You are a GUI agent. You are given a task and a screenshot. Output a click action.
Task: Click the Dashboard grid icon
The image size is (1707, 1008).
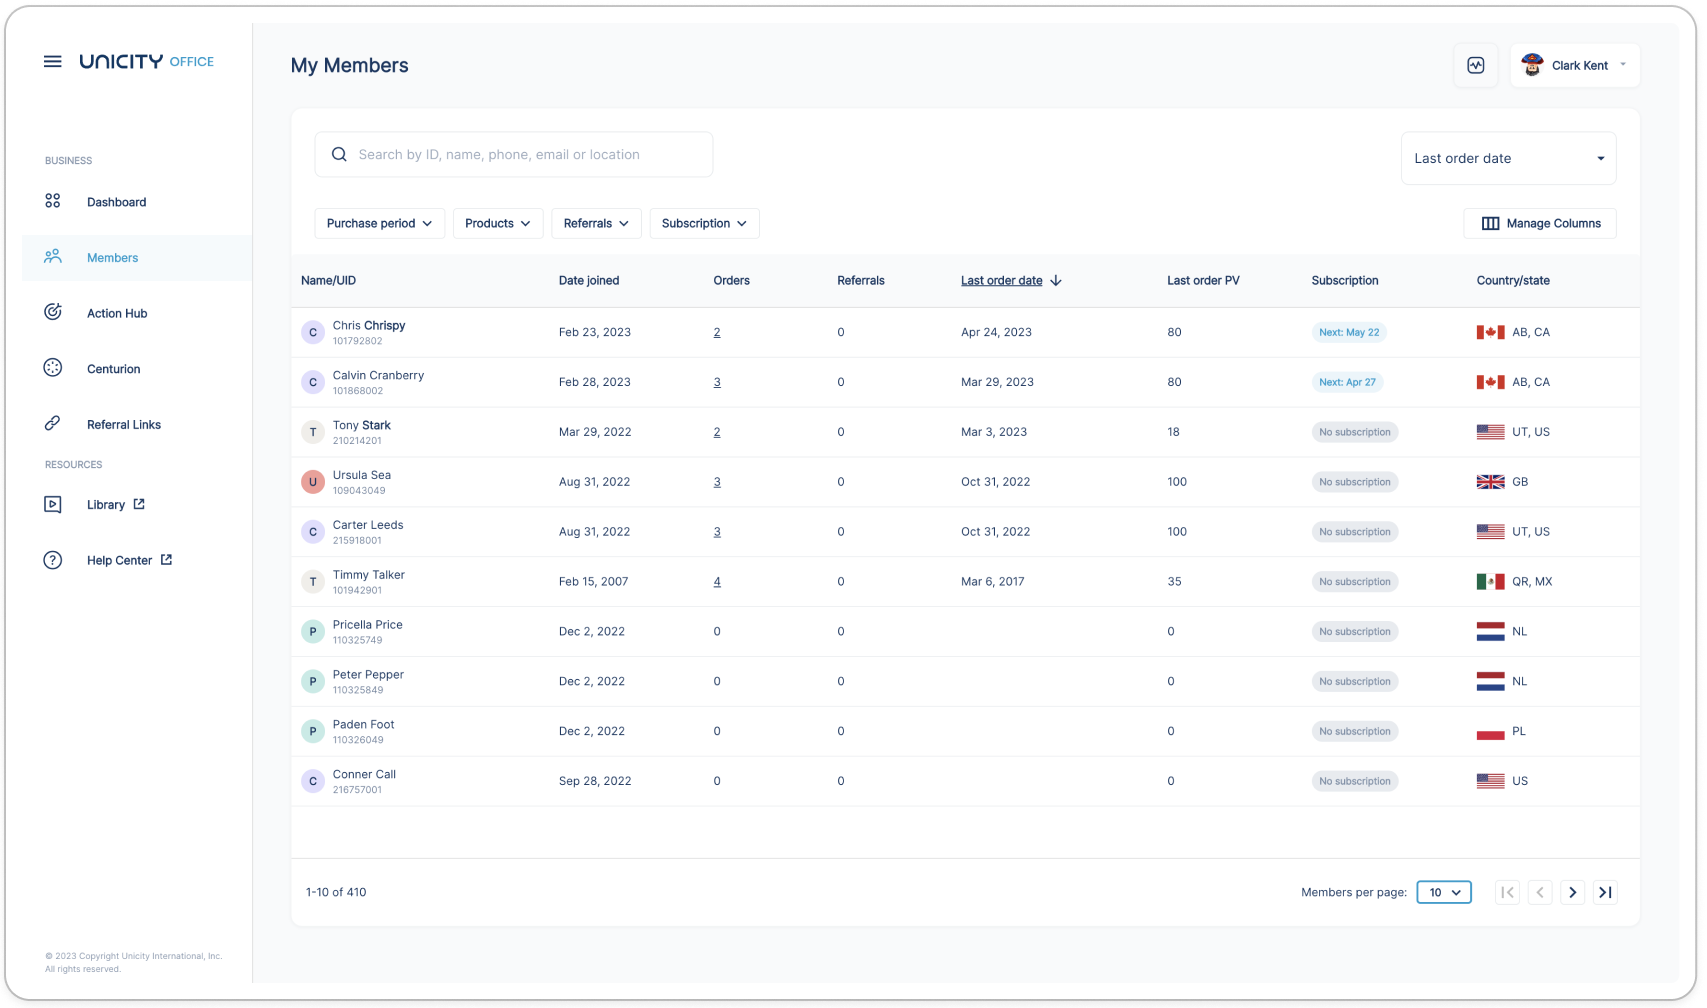(53, 202)
